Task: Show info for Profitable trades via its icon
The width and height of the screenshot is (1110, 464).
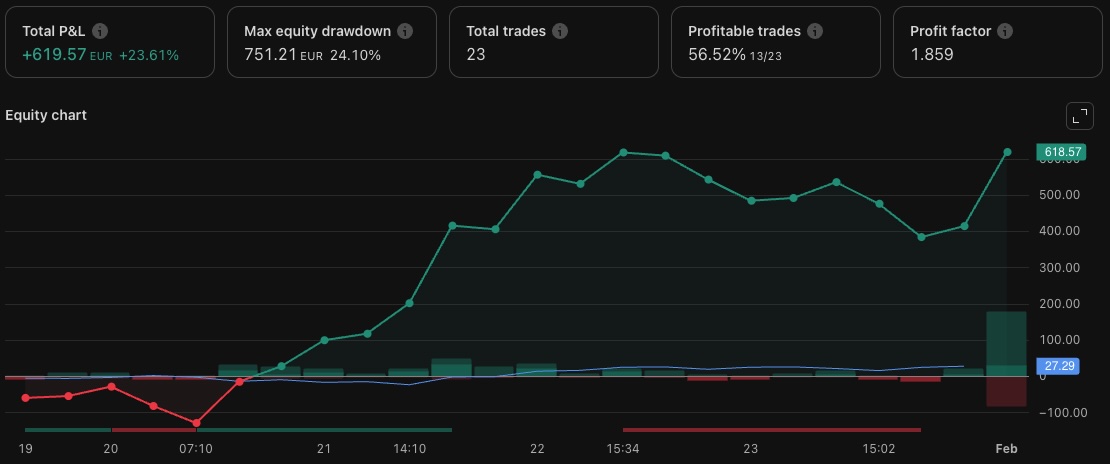Action: (815, 31)
